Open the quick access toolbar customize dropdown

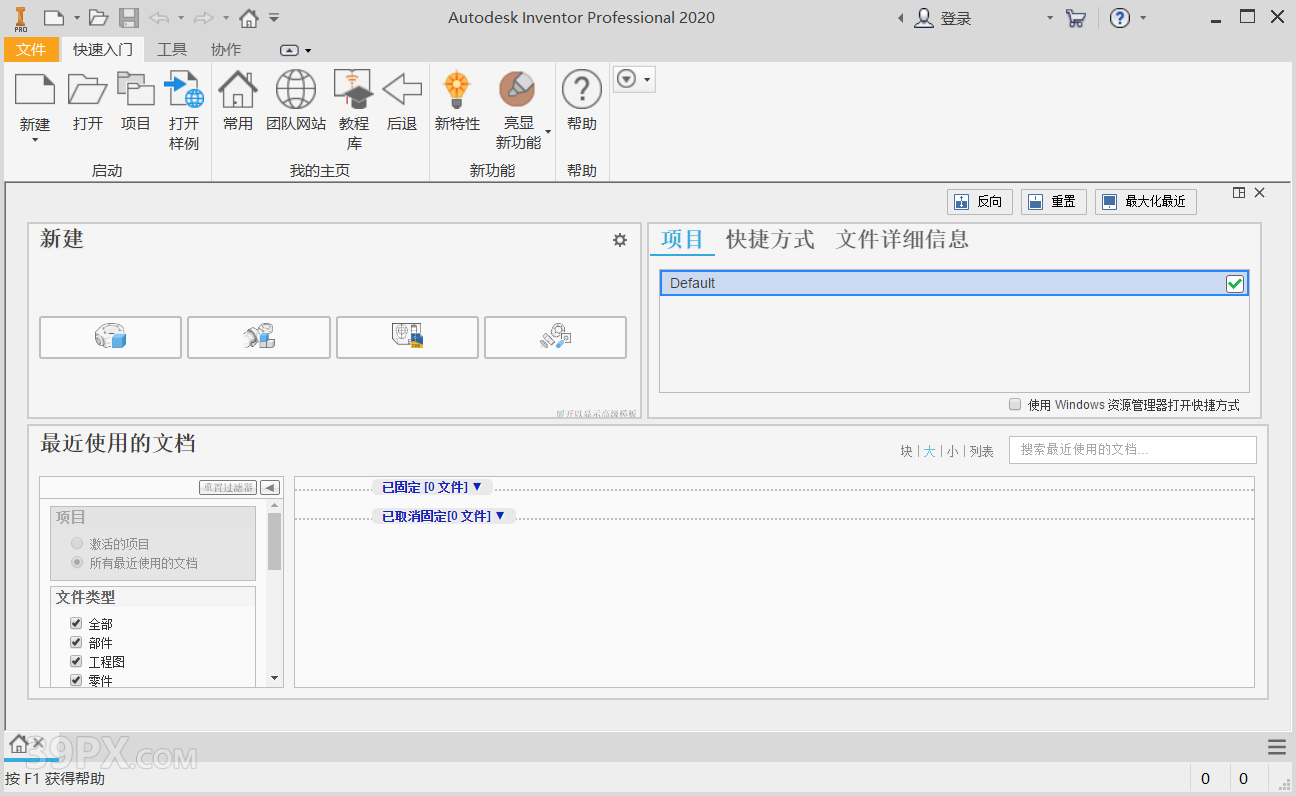point(274,18)
